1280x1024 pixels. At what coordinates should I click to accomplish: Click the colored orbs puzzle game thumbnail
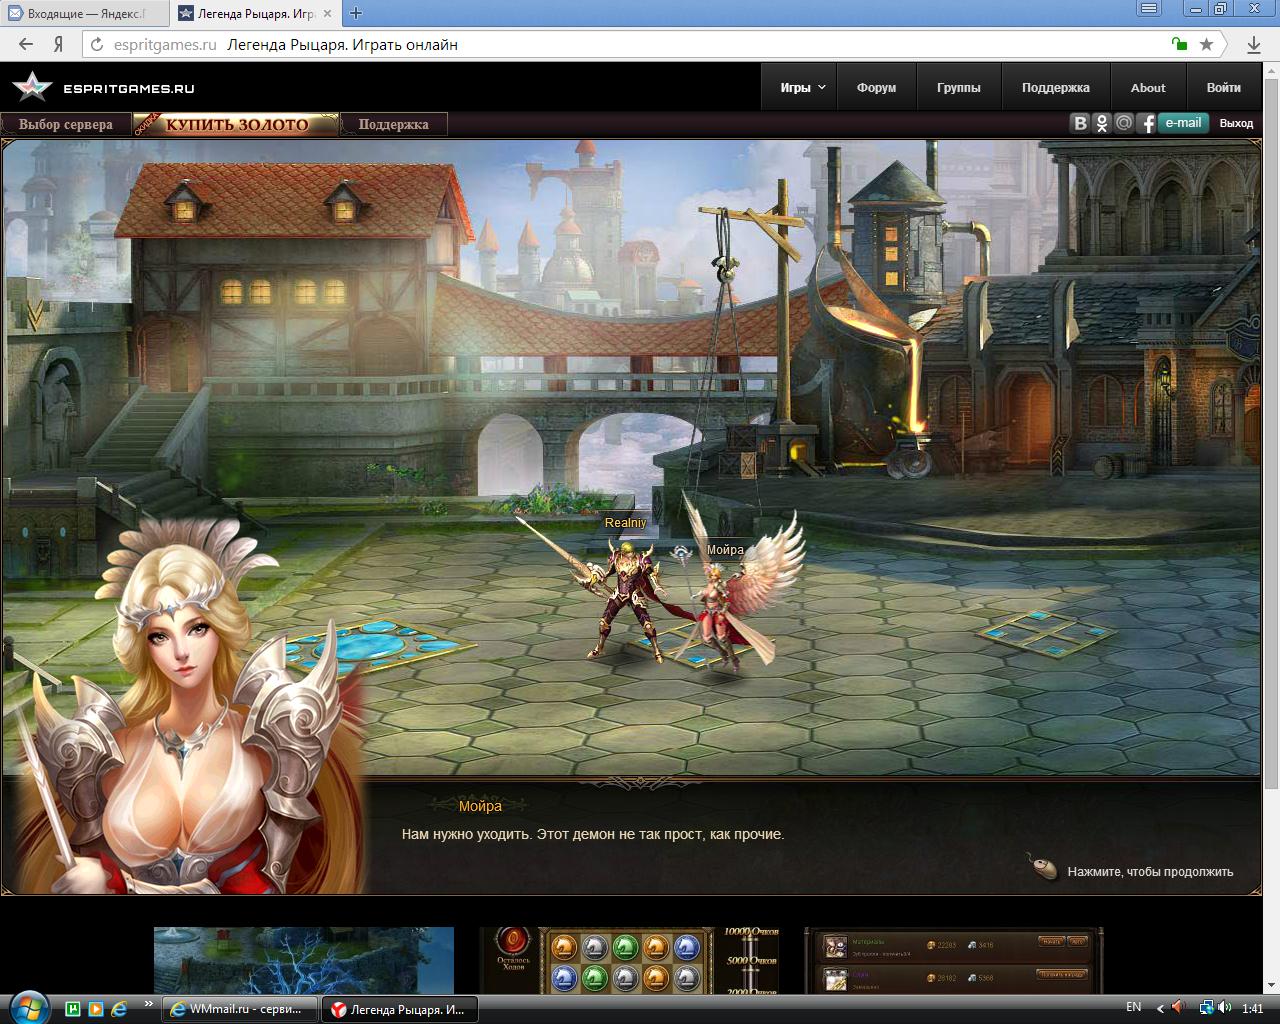pos(630,960)
